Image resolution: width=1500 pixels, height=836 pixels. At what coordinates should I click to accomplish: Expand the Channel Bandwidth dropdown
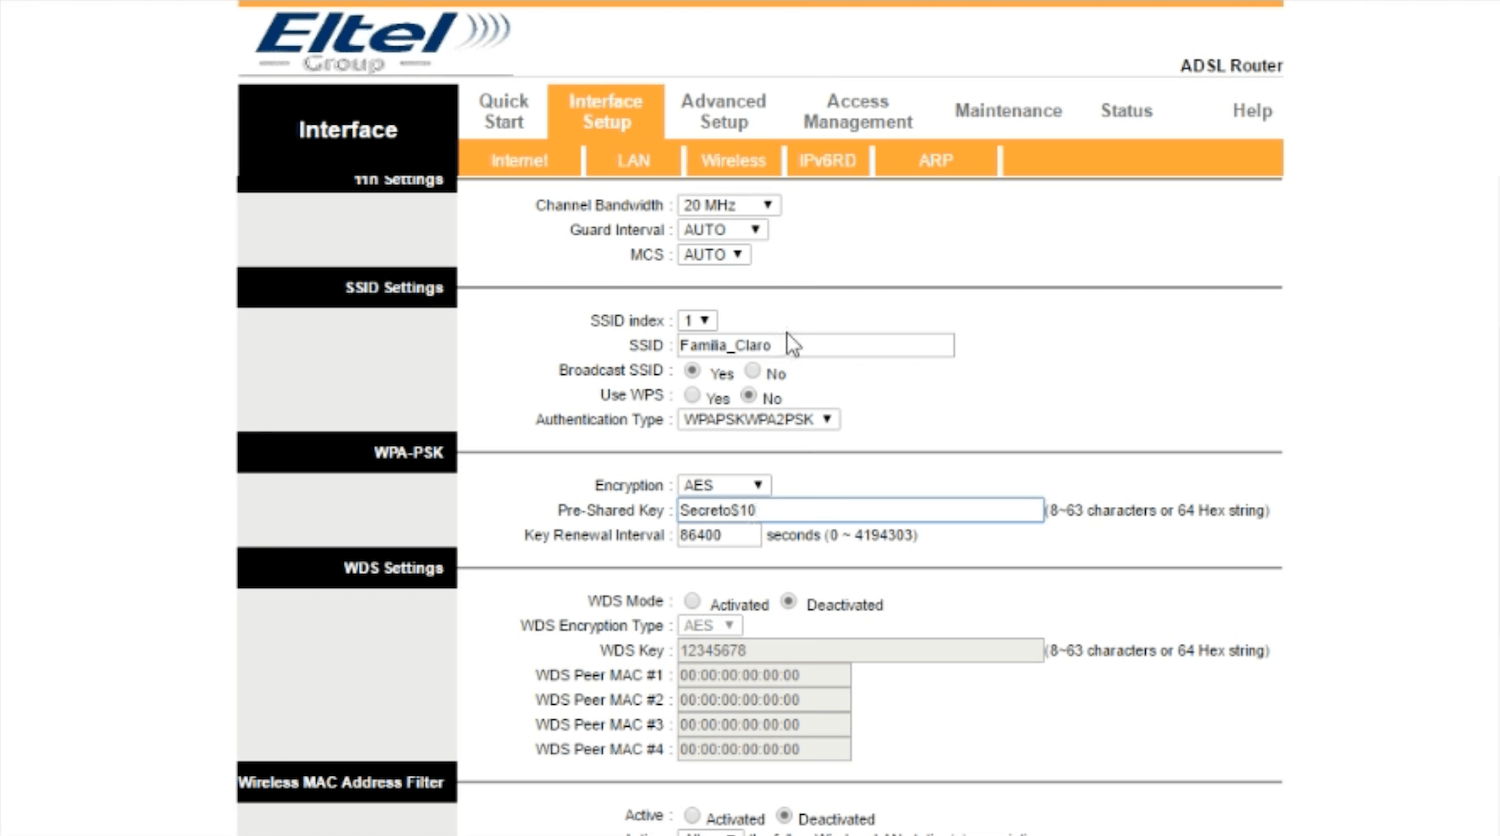[x=729, y=205]
